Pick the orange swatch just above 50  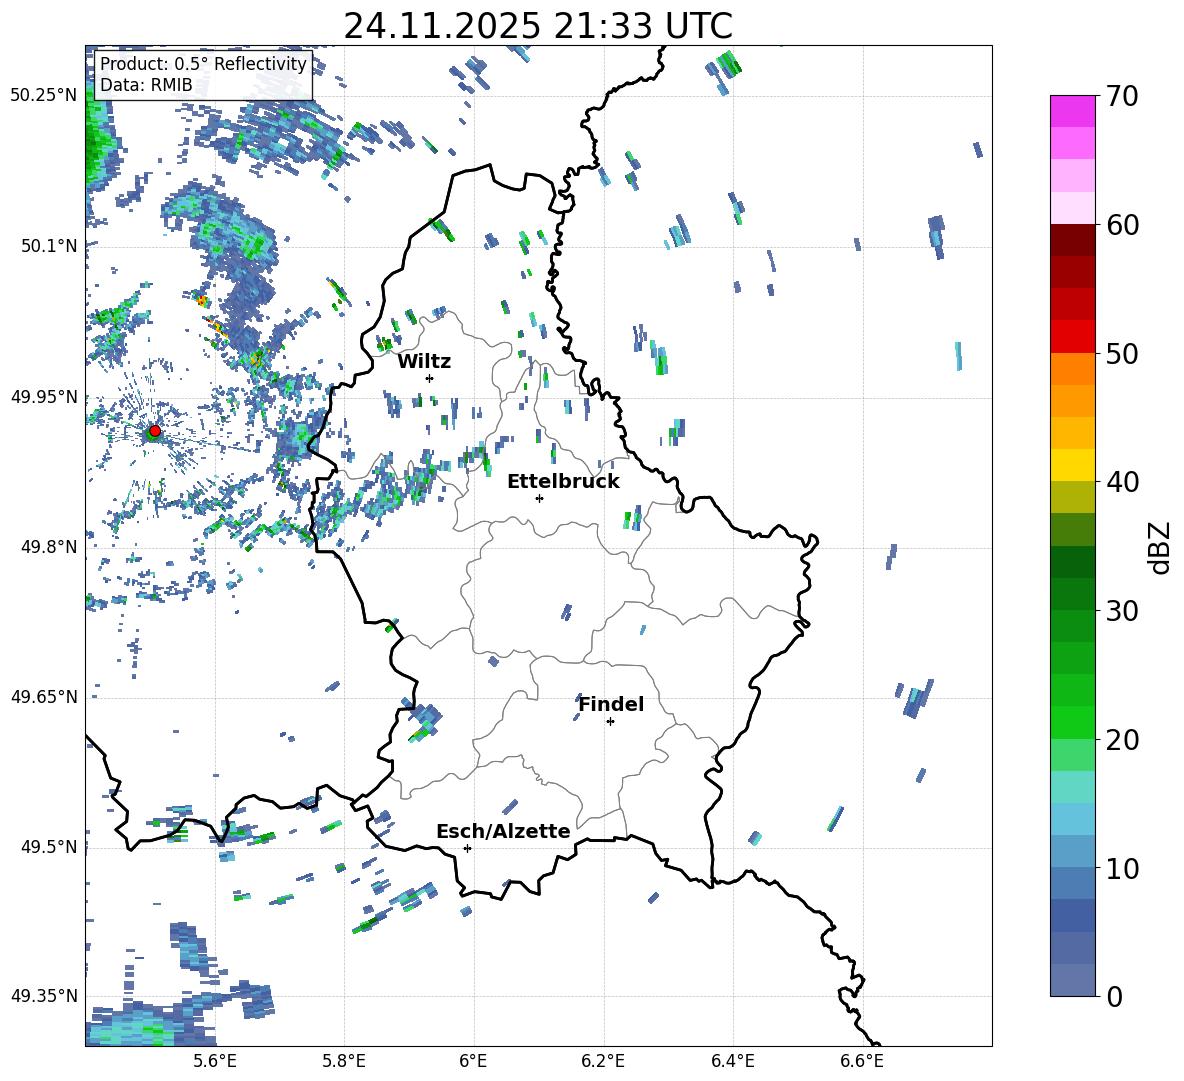1072,368
